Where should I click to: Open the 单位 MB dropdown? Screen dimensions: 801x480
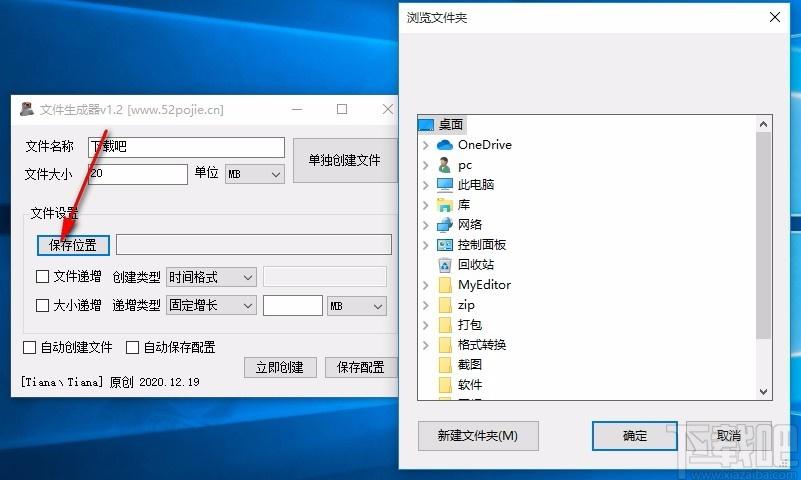[x=254, y=174]
